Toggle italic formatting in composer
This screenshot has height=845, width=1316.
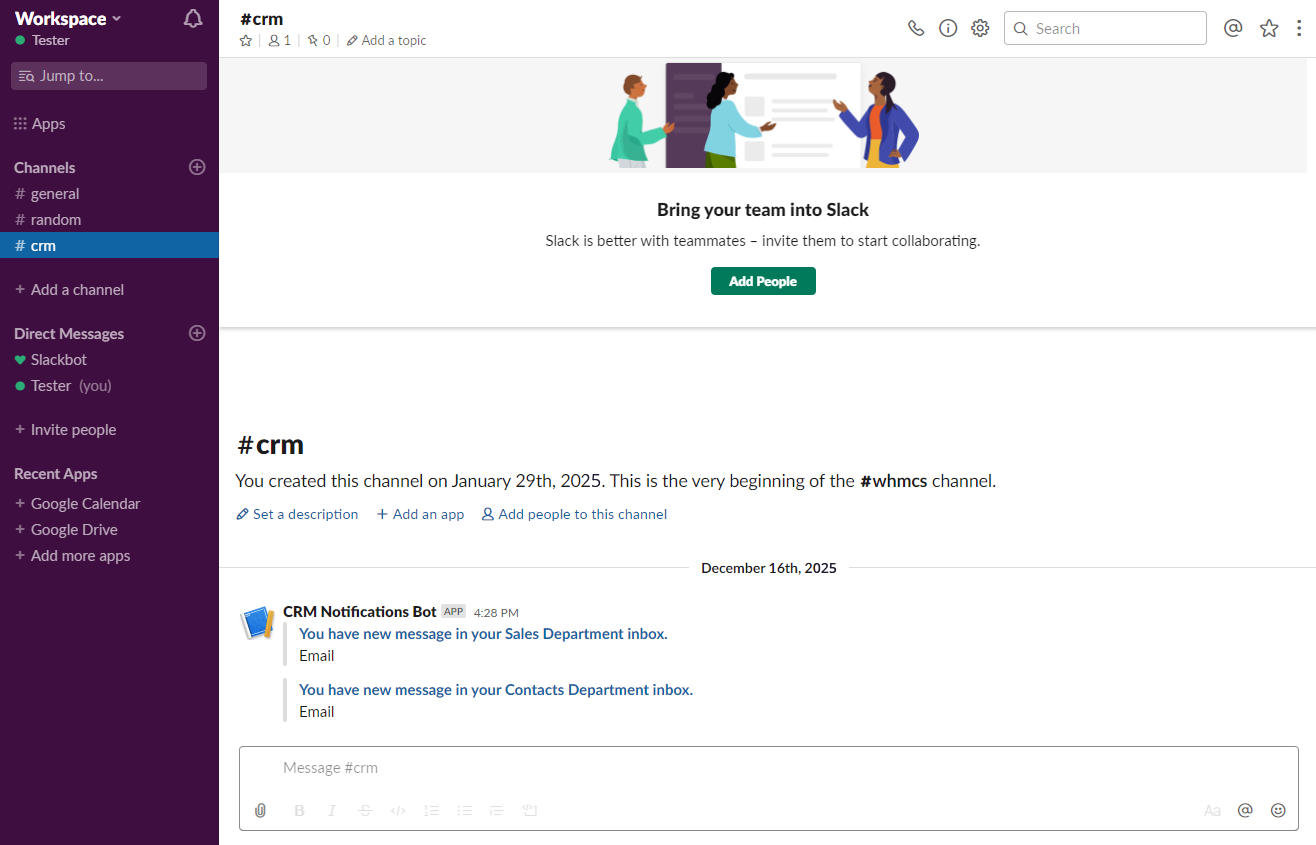pos(332,810)
